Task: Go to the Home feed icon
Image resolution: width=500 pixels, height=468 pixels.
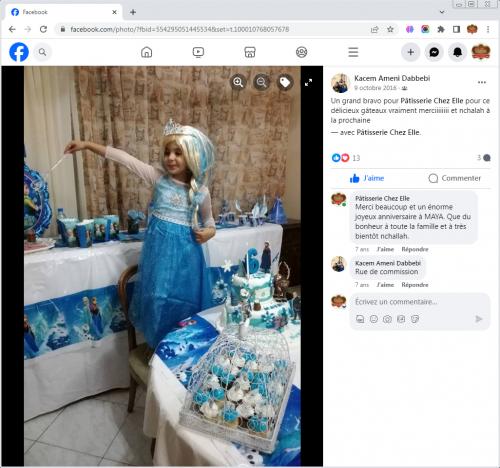Action: pos(146,52)
